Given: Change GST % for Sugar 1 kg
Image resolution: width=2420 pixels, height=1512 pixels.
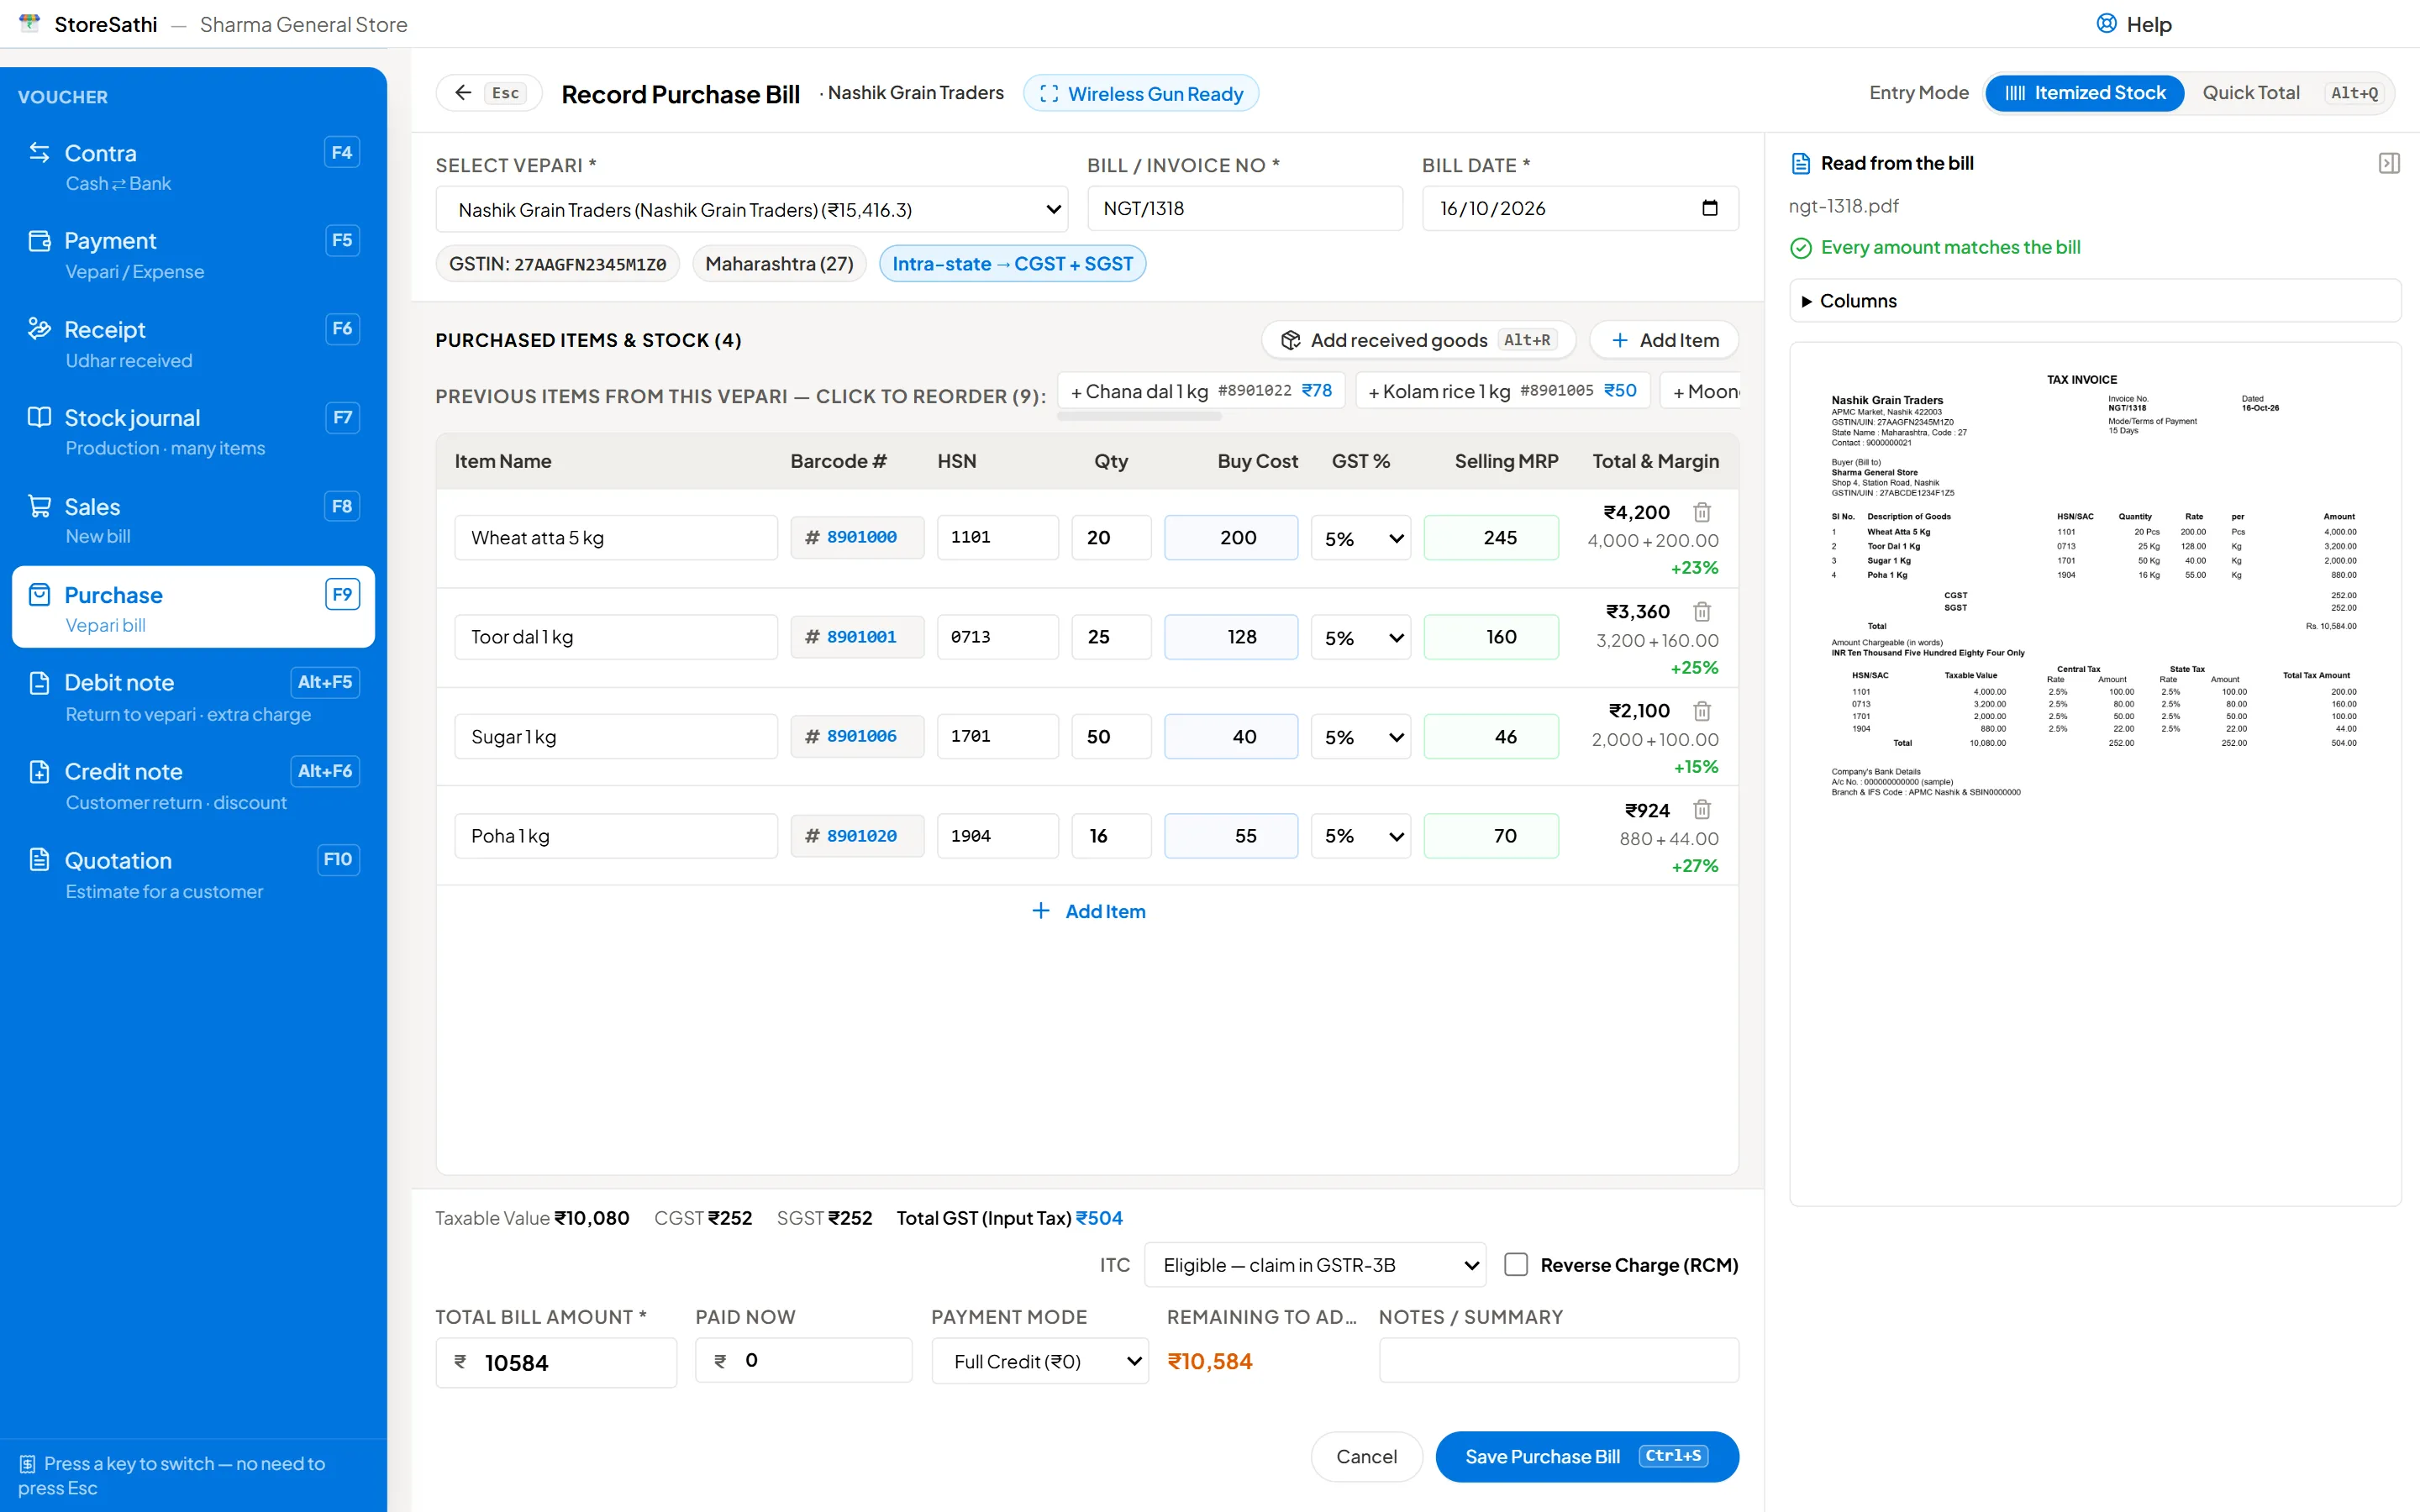Looking at the screenshot, I should point(1360,737).
